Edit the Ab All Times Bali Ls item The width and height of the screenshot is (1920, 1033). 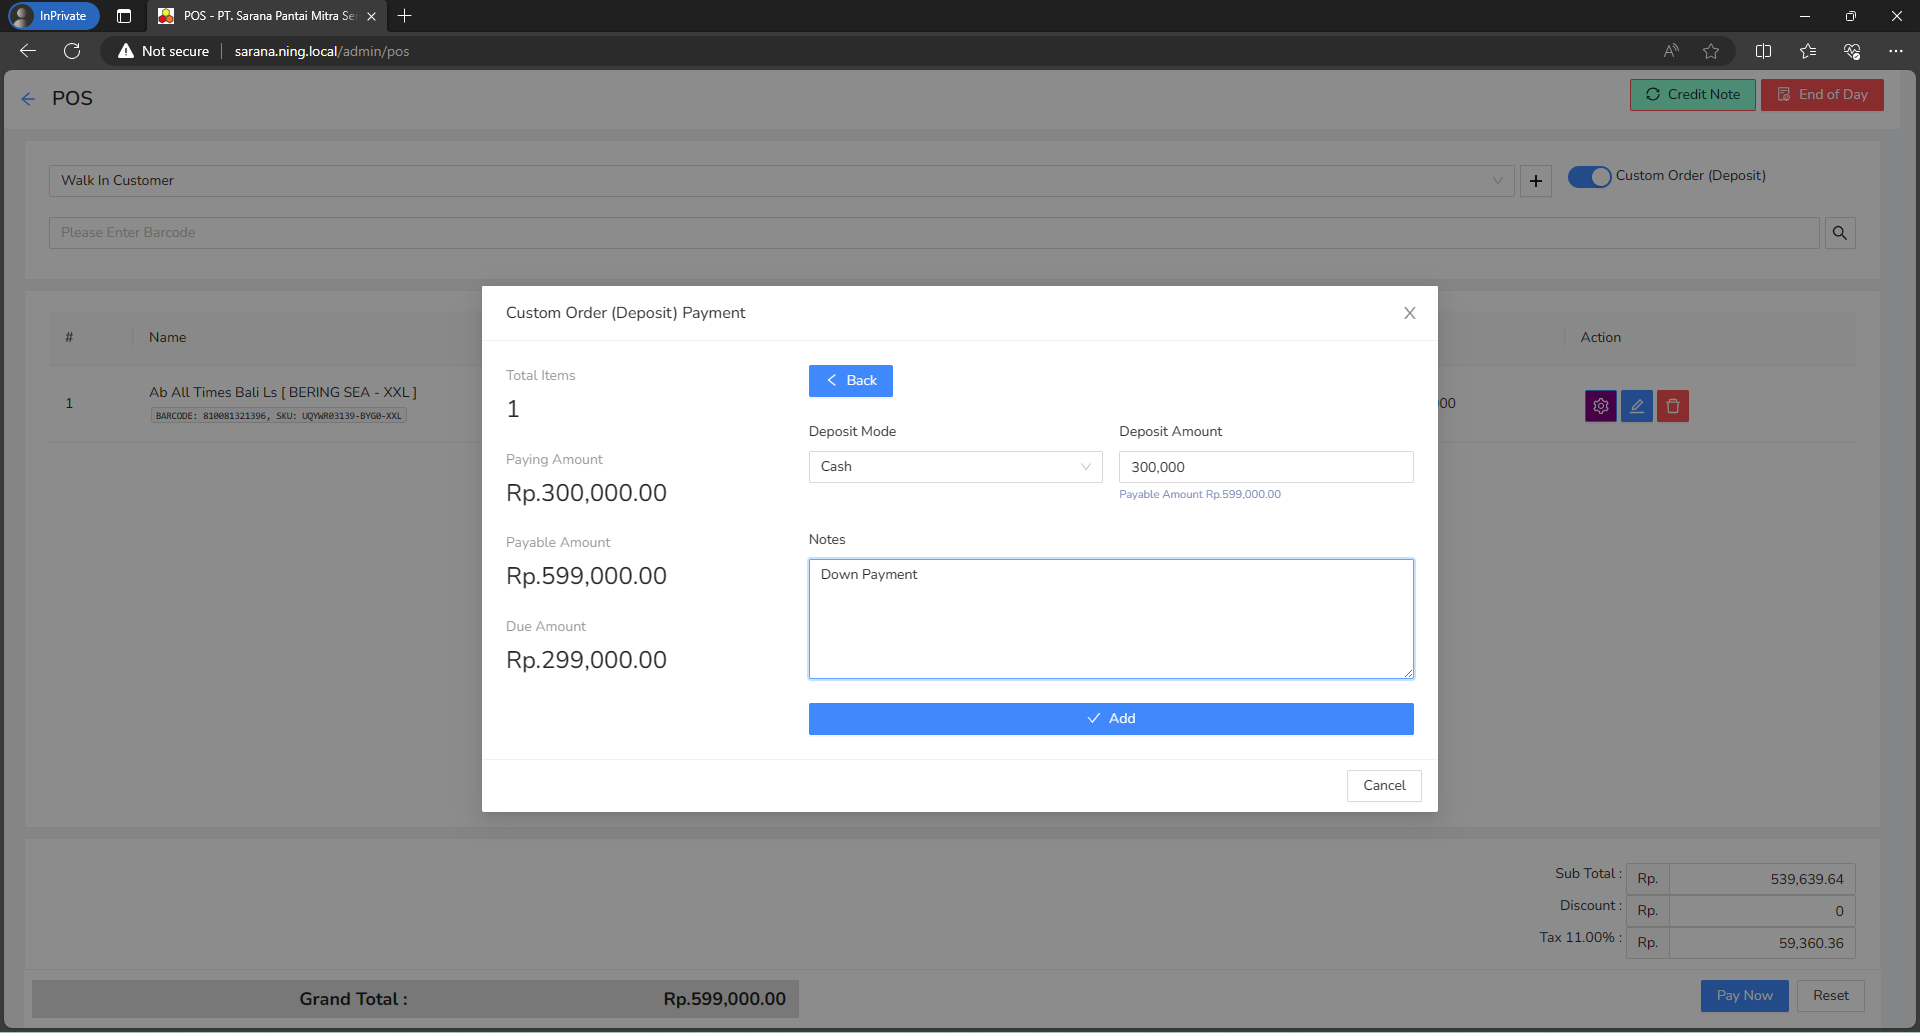[1637, 406]
